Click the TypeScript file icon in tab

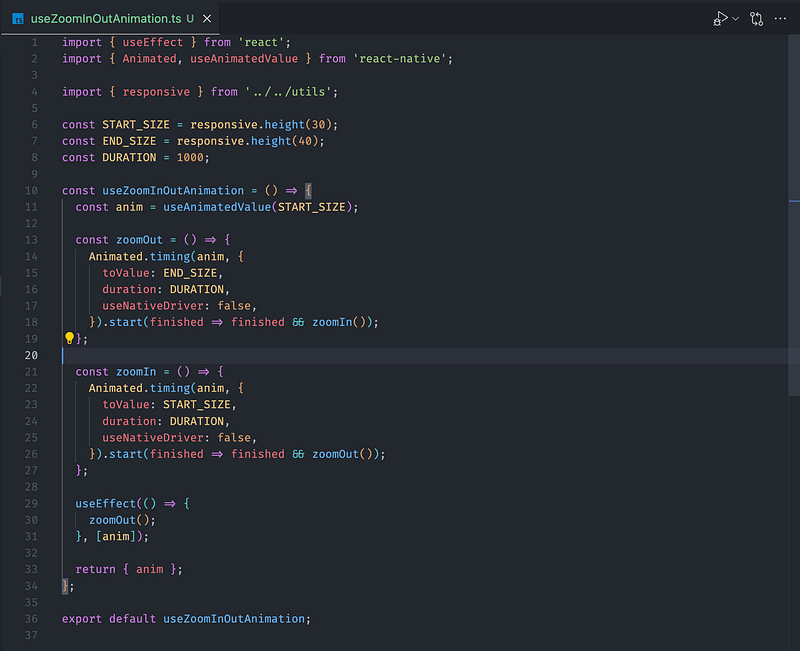18,19
